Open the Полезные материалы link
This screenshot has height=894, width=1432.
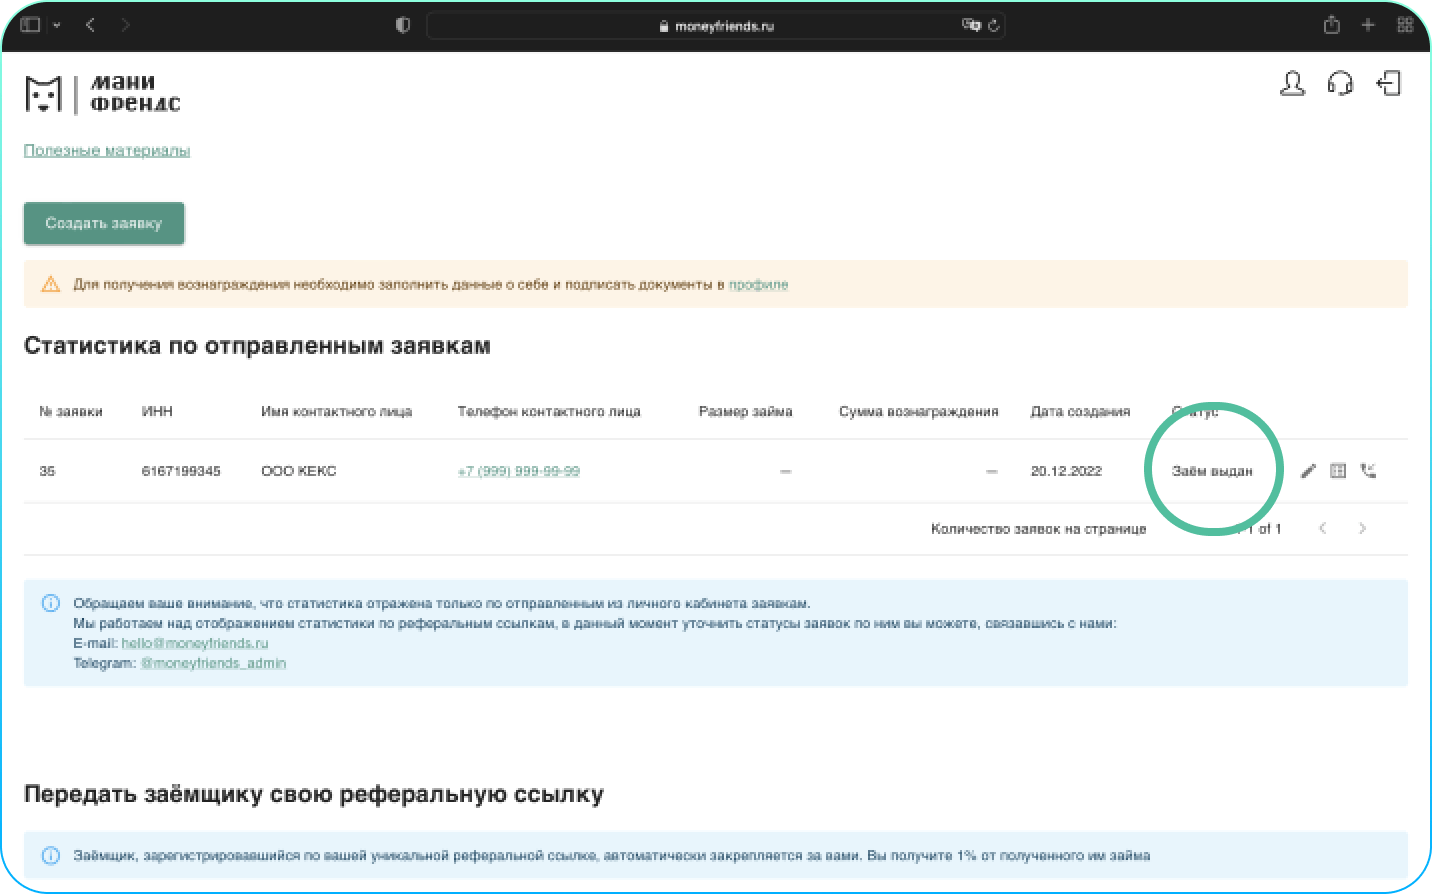coord(106,150)
